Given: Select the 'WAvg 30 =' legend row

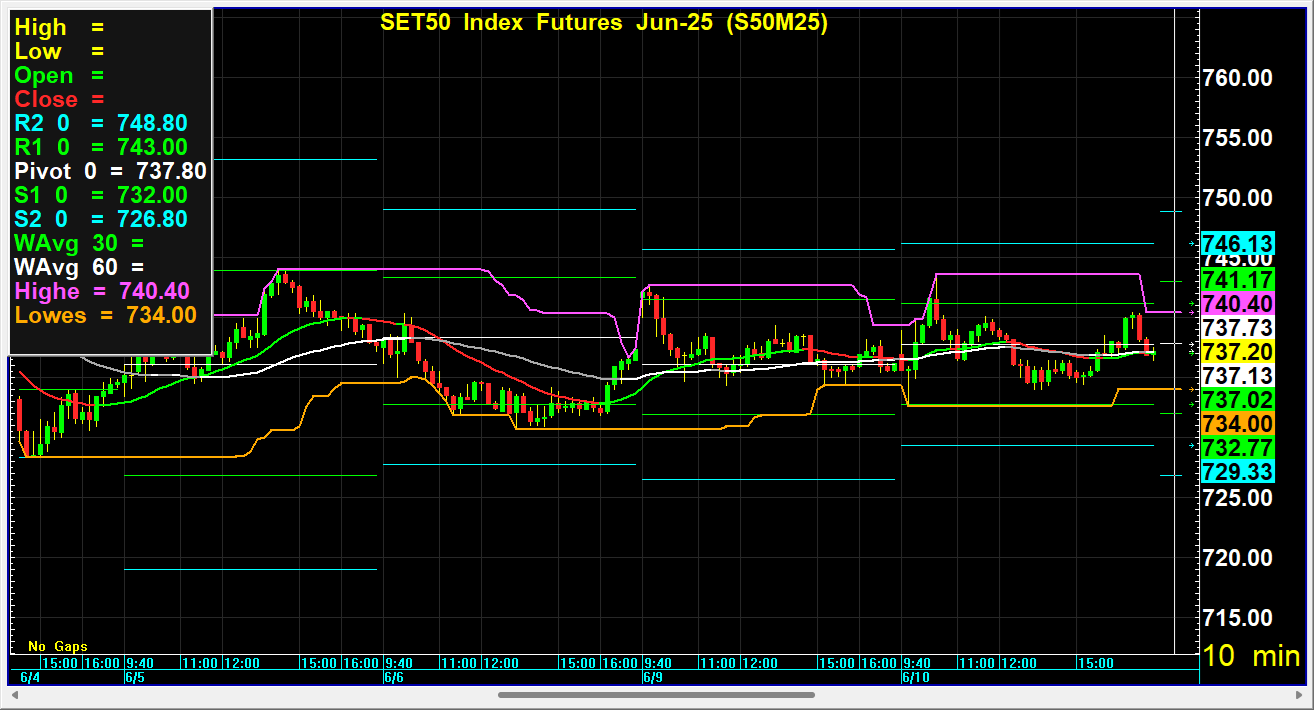Looking at the screenshot, I should tap(79, 242).
